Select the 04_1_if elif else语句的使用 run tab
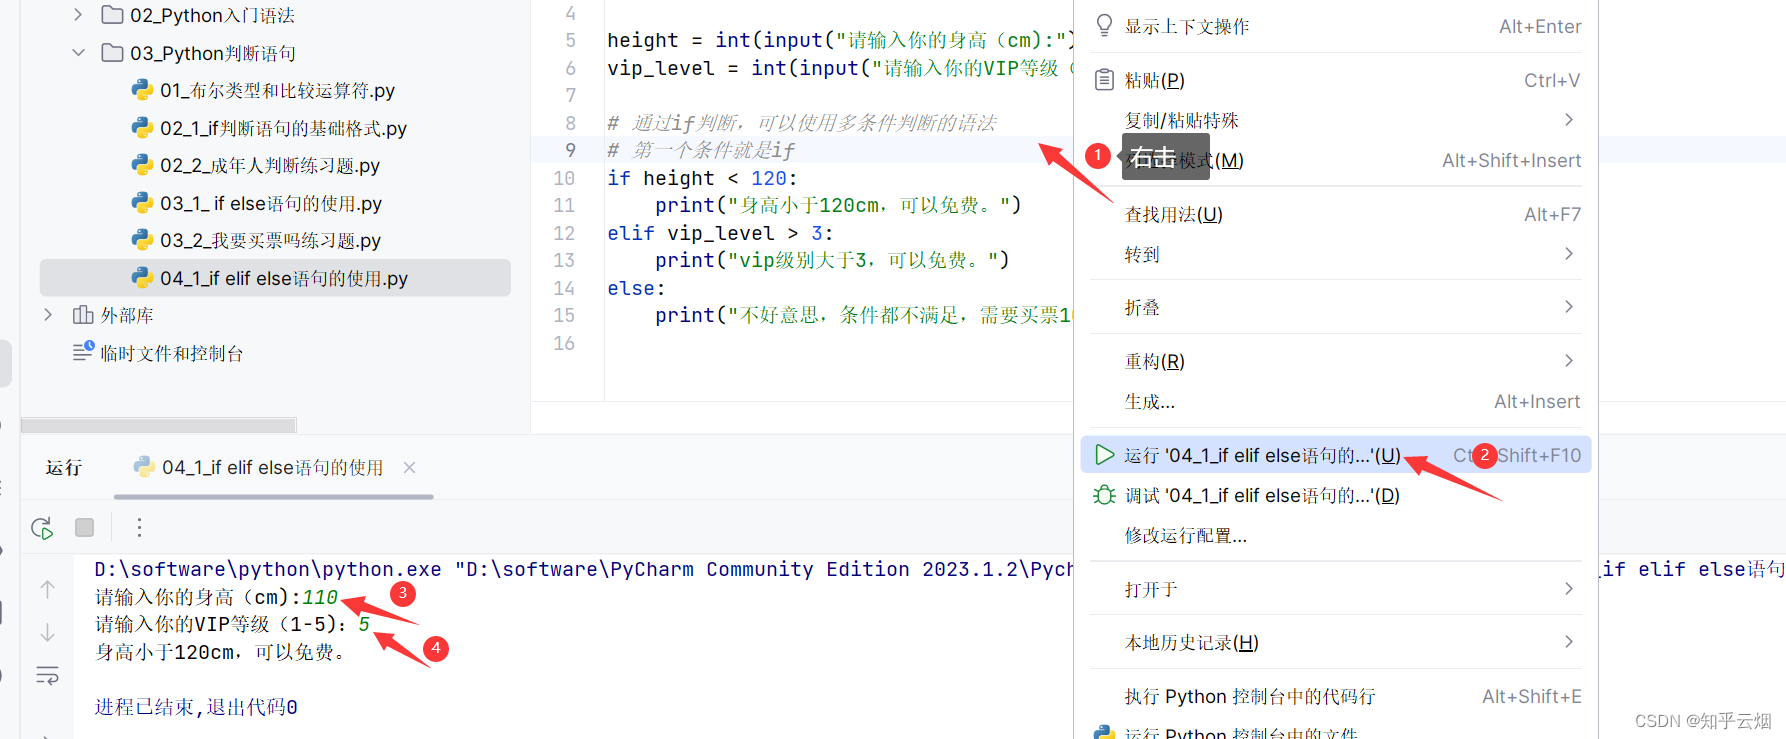This screenshot has height=739, width=1786. pos(273,467)
